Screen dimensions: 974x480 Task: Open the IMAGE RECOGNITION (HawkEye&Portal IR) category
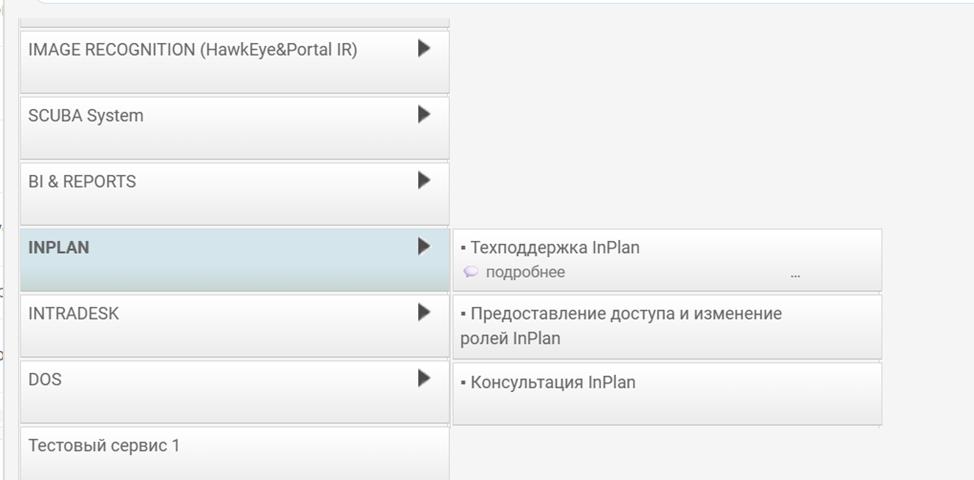tap(193, 50)
